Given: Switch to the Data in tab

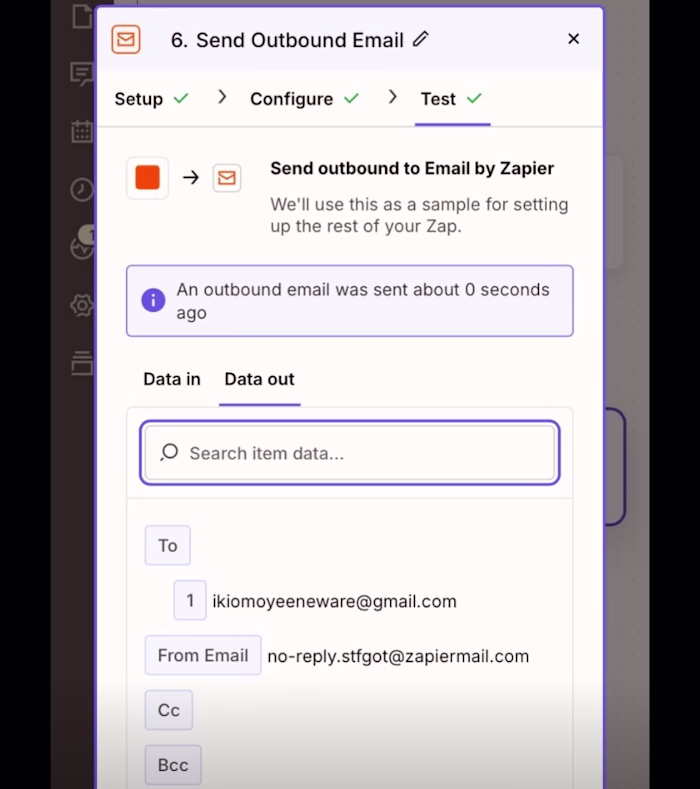Looking at the screenshot, I should point(172,379).
